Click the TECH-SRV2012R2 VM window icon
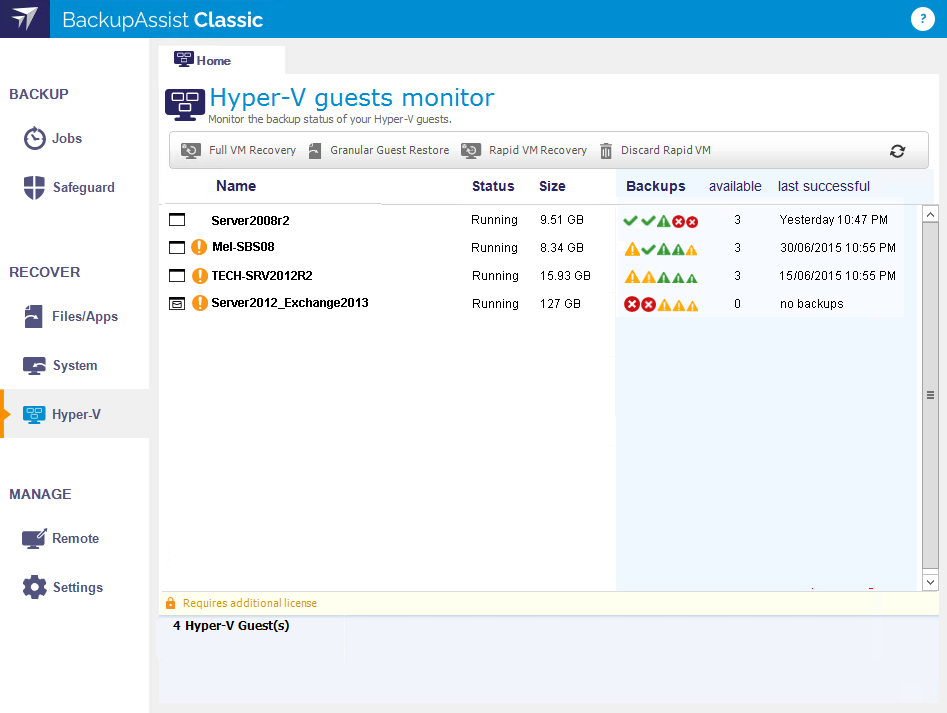 click(x=177, y=276)
